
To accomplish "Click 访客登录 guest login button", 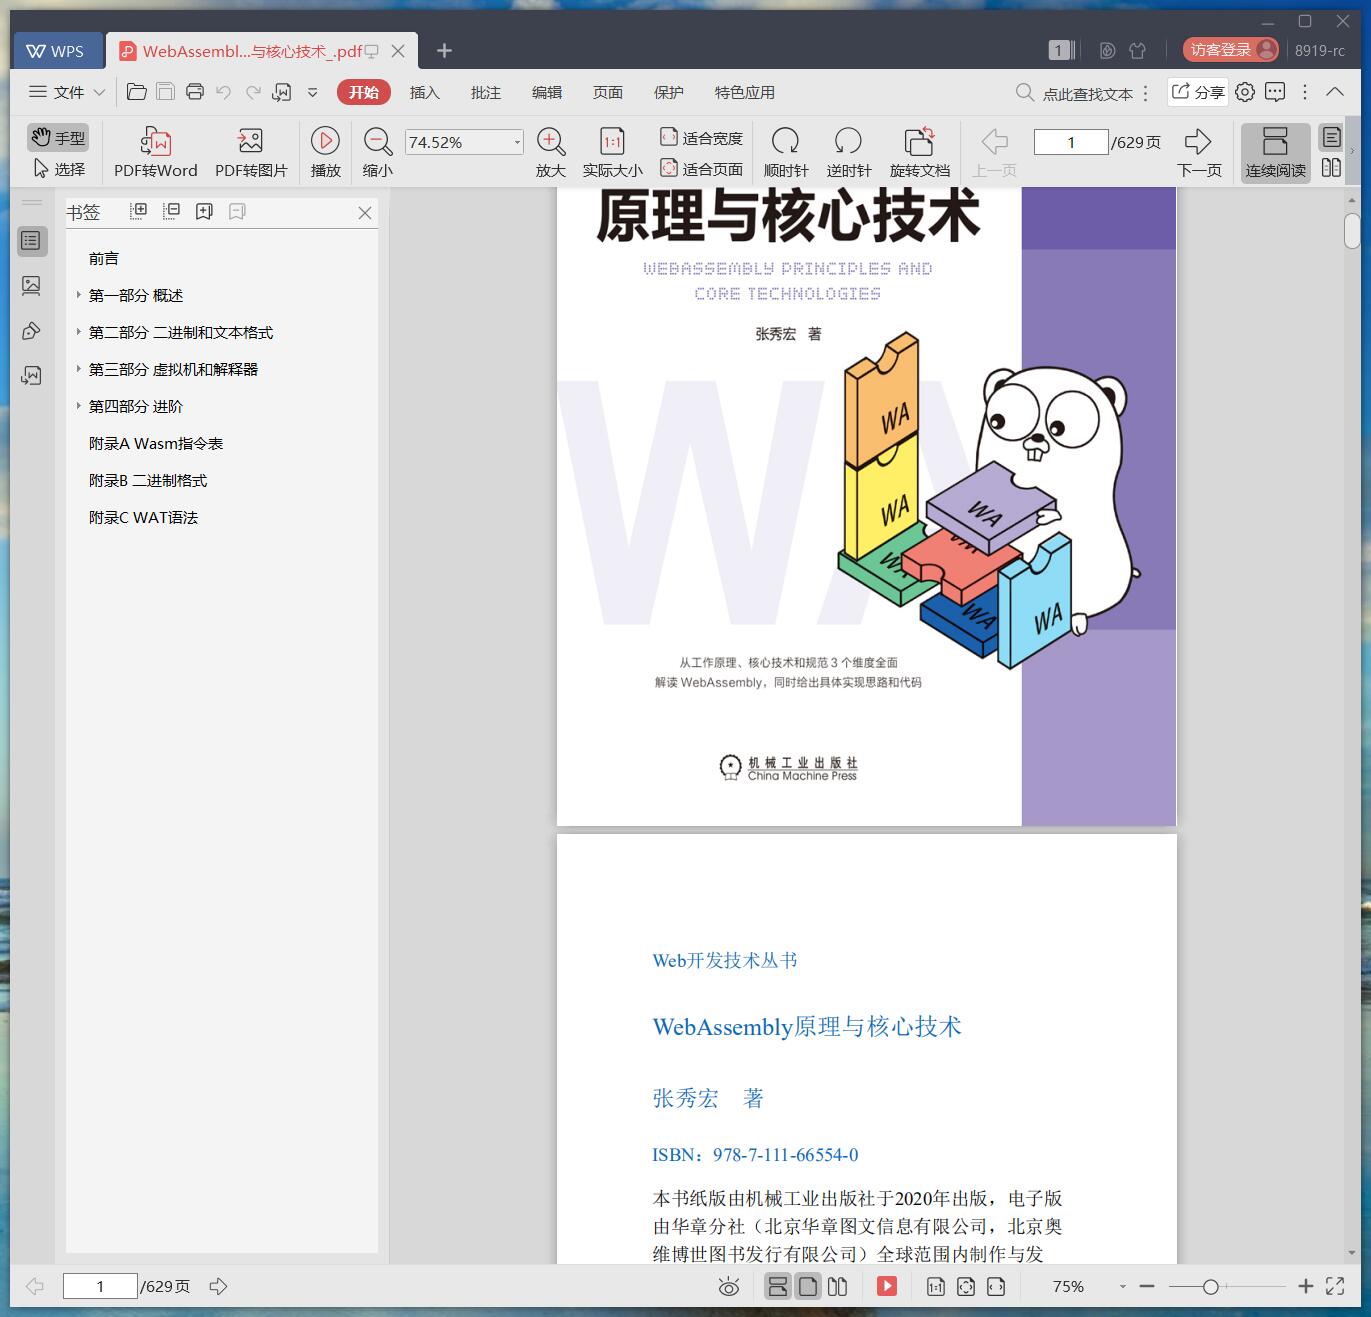I will pyautogui.click(x=1230, y=49).
